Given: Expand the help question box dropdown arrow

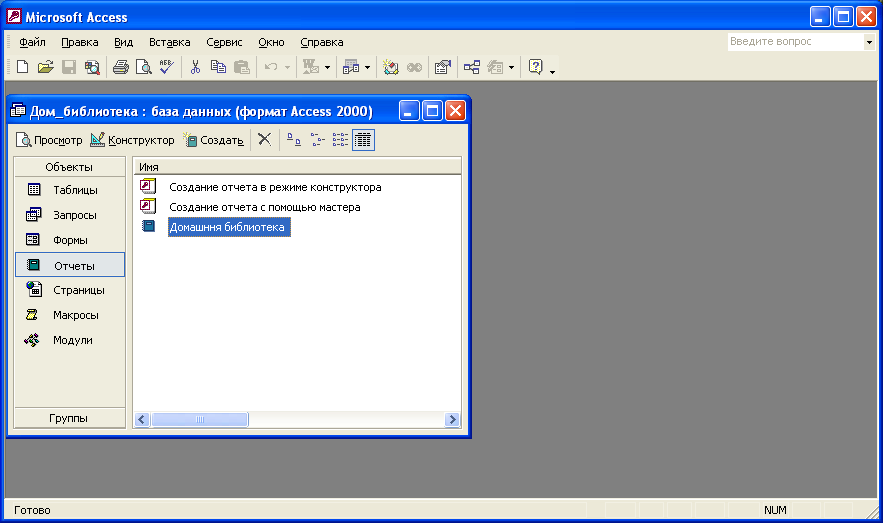Looking at the screenshot, I should [869, 42].
